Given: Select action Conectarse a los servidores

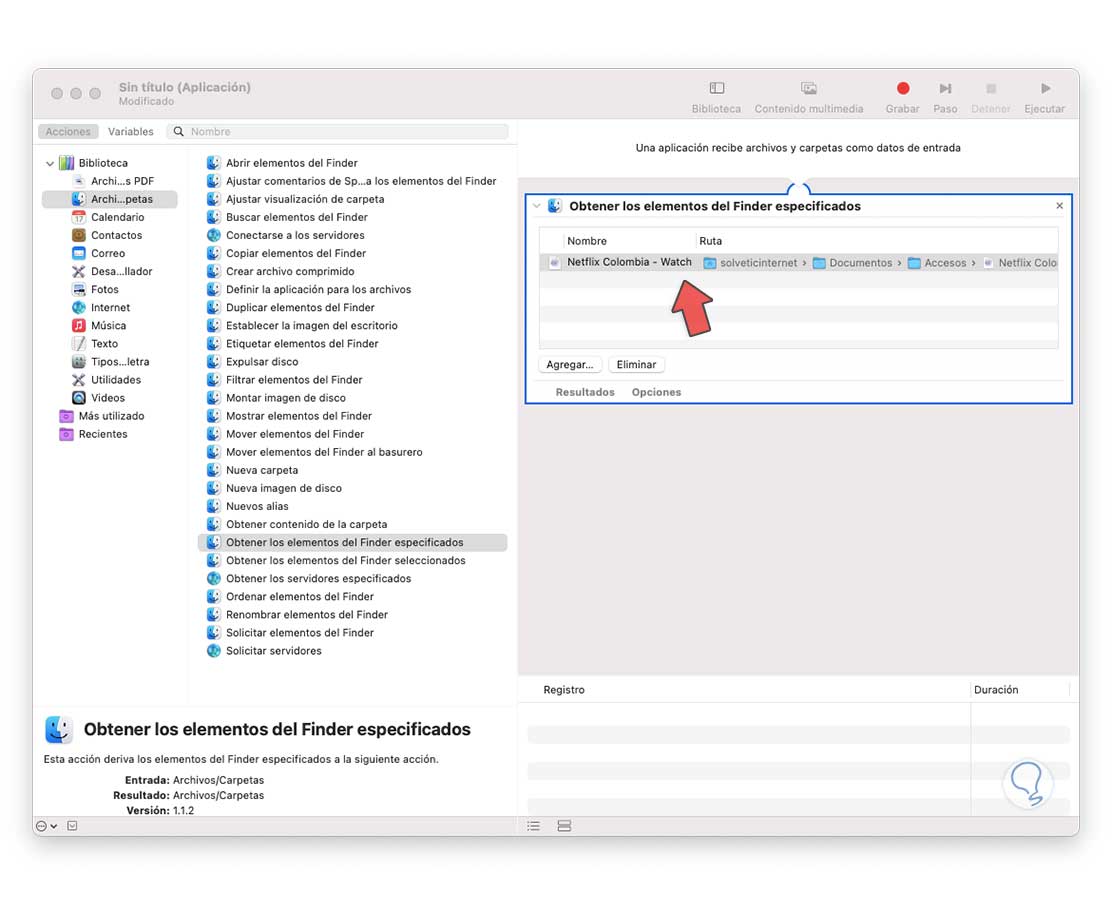Looking at the screenshot, I should click(286, 235).
